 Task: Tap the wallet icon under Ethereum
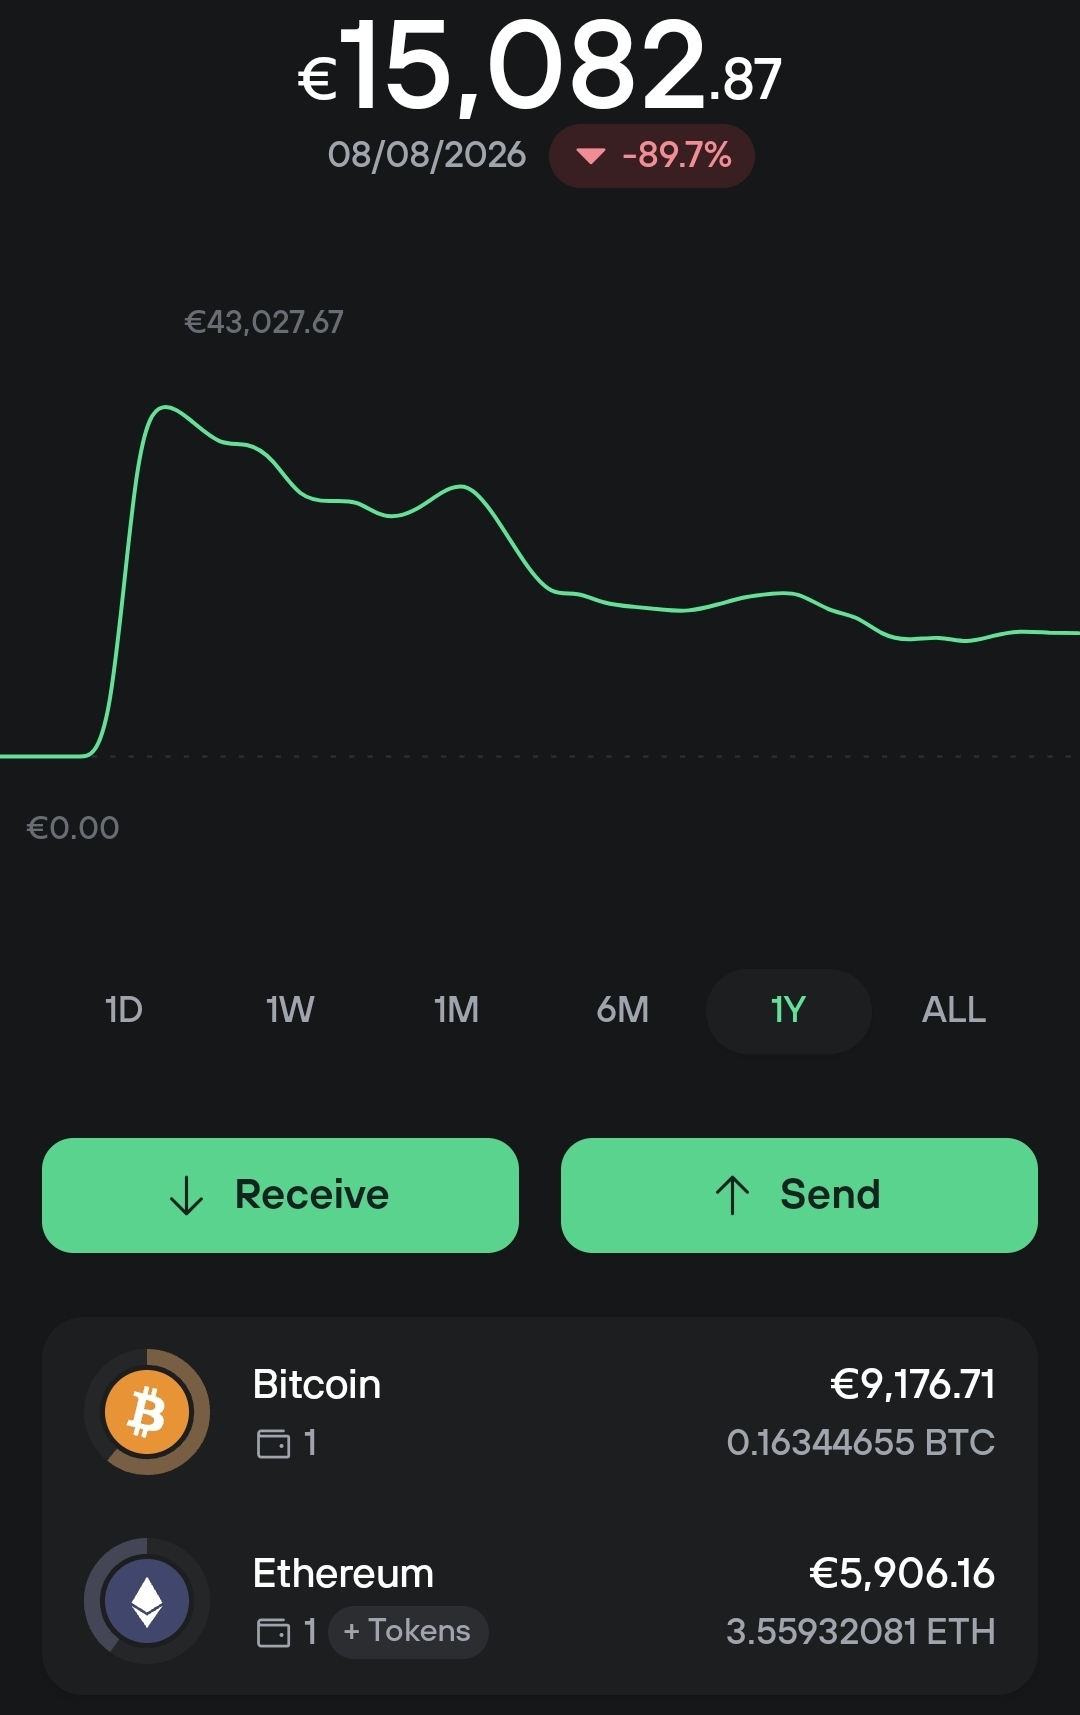click(x=273, y=1632)
